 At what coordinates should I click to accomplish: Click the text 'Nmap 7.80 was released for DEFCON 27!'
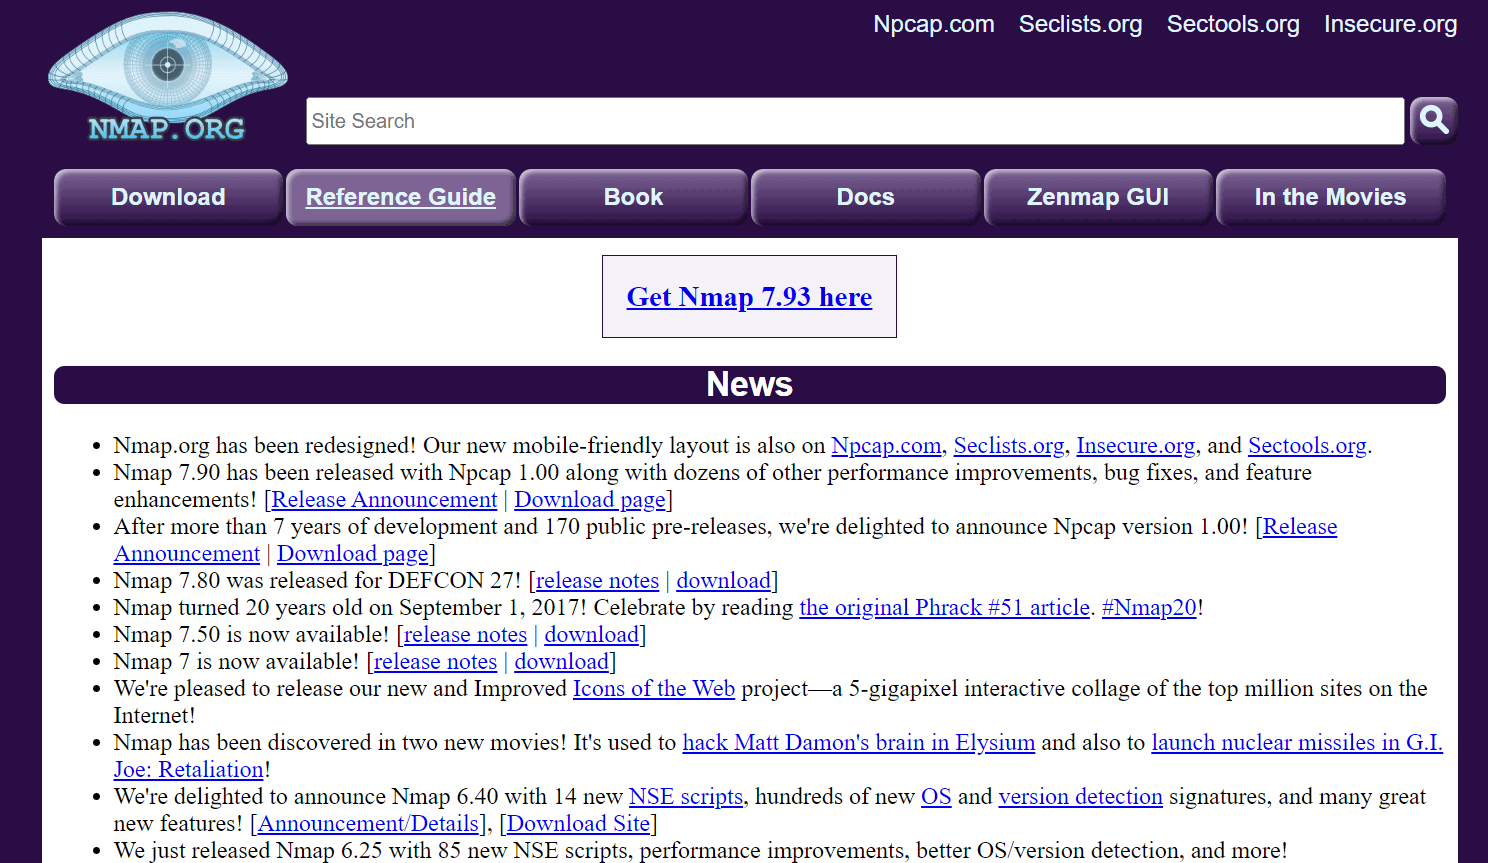coord(317,580)
